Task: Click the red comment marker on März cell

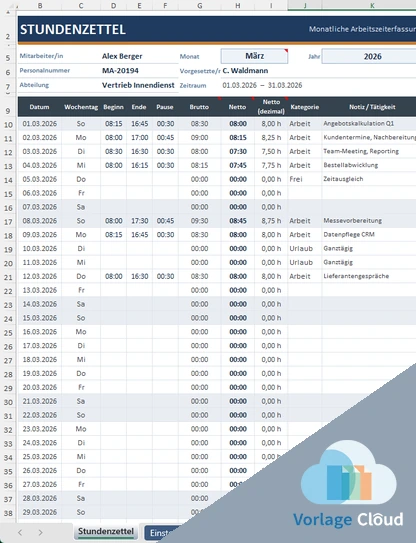Action: tap(286, 51)
